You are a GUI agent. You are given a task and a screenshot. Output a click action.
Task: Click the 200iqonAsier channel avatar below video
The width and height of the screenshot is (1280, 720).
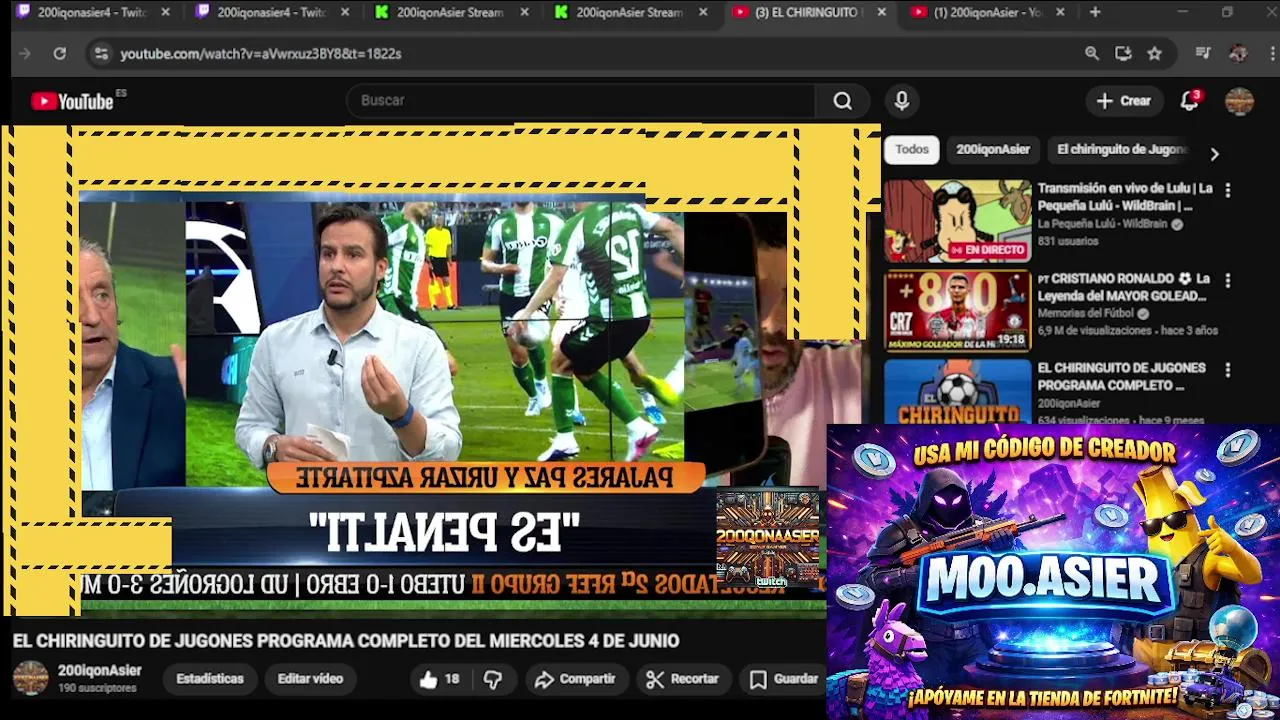30,678
